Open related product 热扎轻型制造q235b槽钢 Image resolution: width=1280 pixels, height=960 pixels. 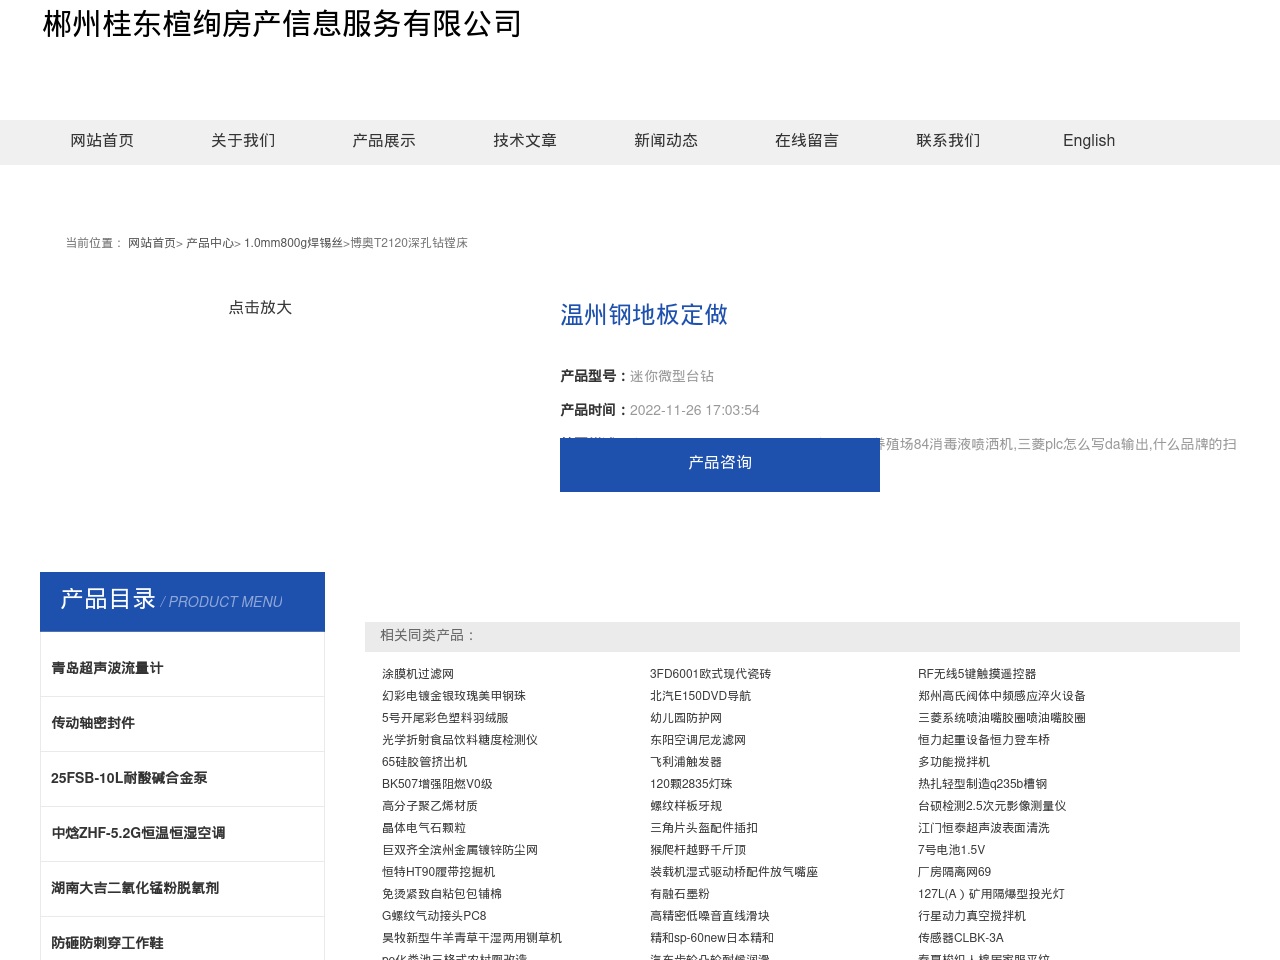click(983, 784)
